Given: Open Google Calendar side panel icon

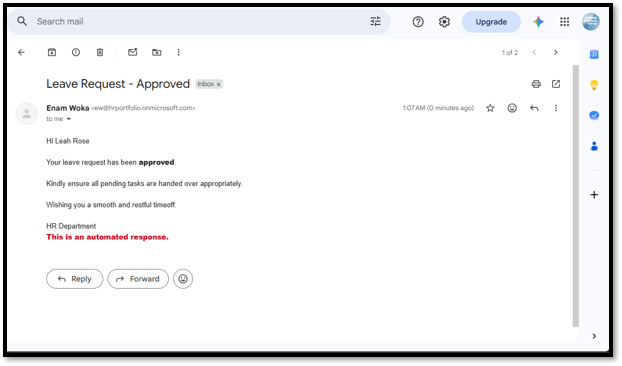Looking at the screenshot, I should 594,54.
